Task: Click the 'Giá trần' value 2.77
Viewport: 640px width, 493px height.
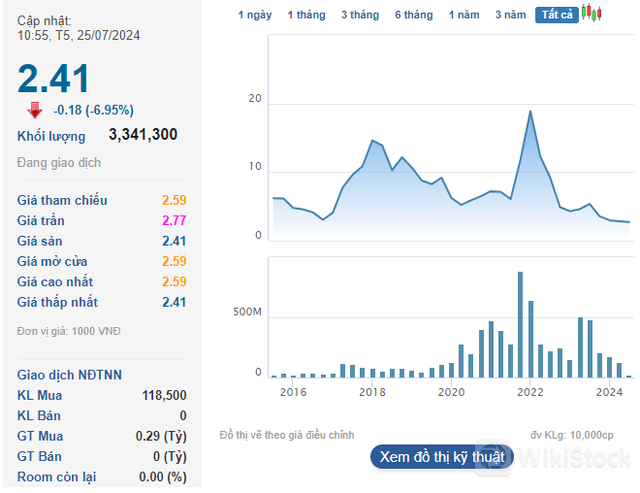Action: (173, 220)
